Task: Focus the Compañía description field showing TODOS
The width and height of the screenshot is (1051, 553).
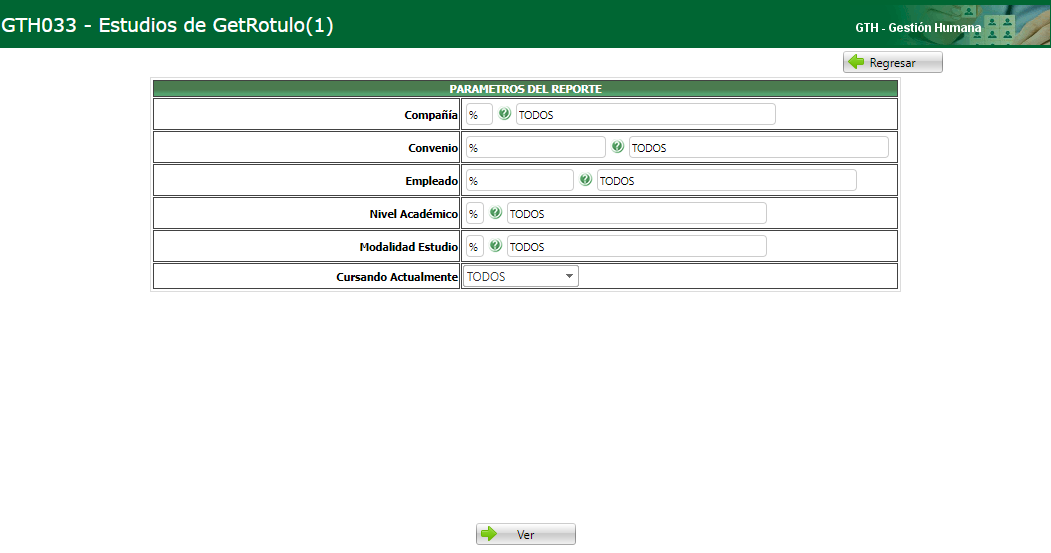Action: [x=645, y=115]
